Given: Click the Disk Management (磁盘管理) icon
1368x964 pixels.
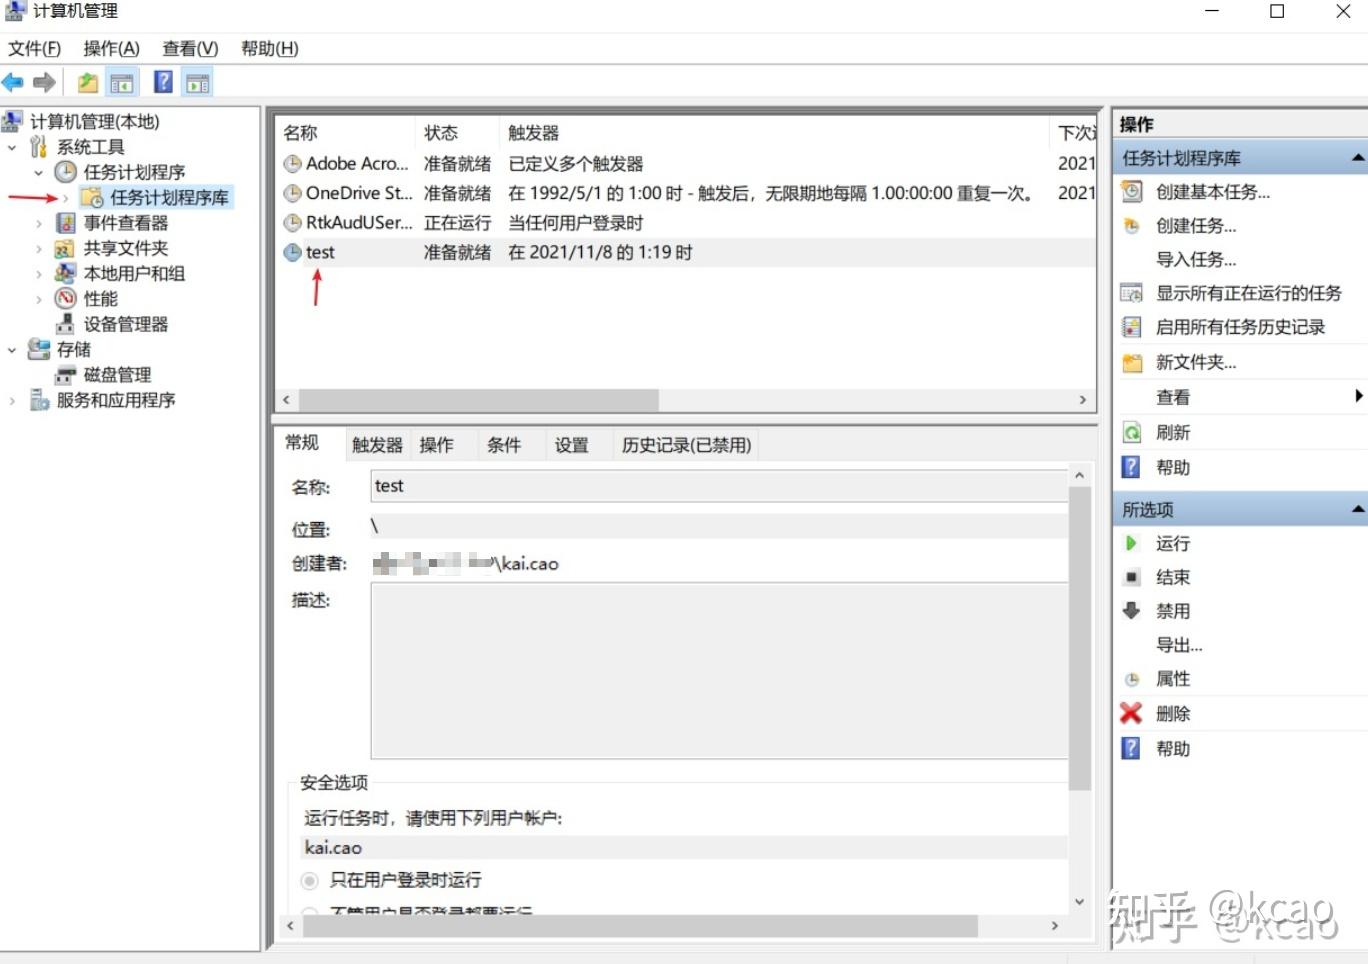Looking at the screenshot, I should (66, 375).
